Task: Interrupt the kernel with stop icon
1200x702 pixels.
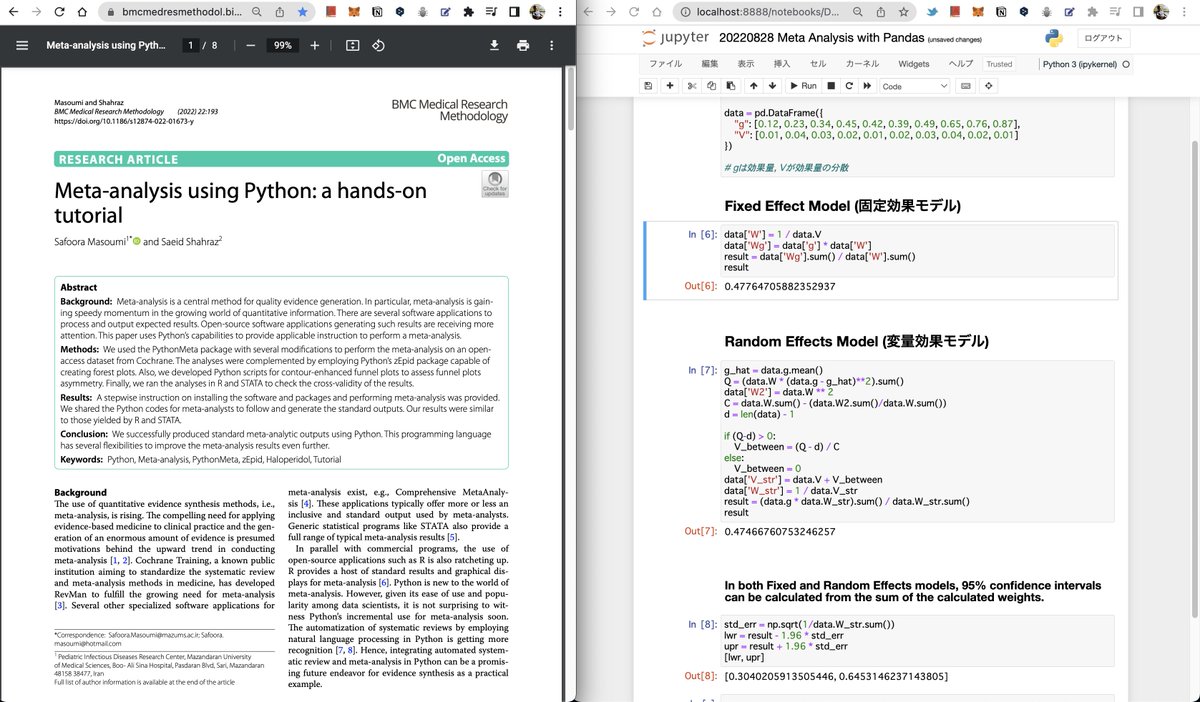Action: [x=830, y=86]
